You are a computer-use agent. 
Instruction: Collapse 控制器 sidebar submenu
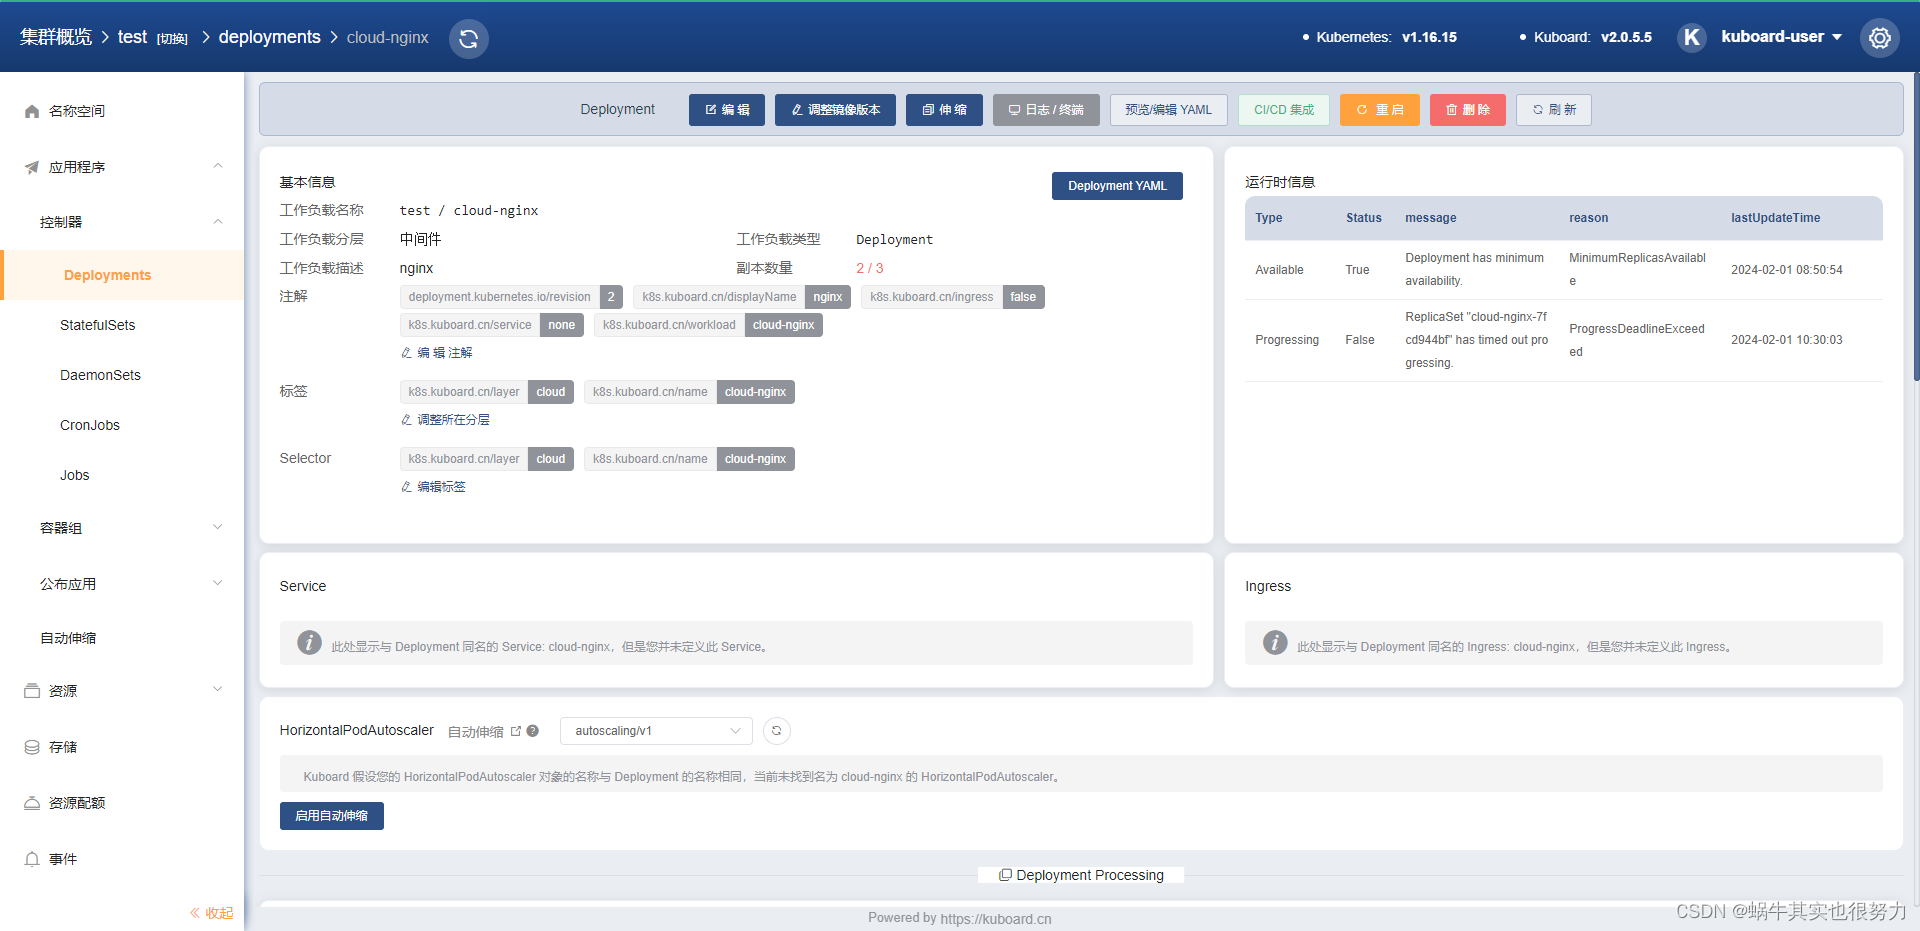[x=122, y=222]
